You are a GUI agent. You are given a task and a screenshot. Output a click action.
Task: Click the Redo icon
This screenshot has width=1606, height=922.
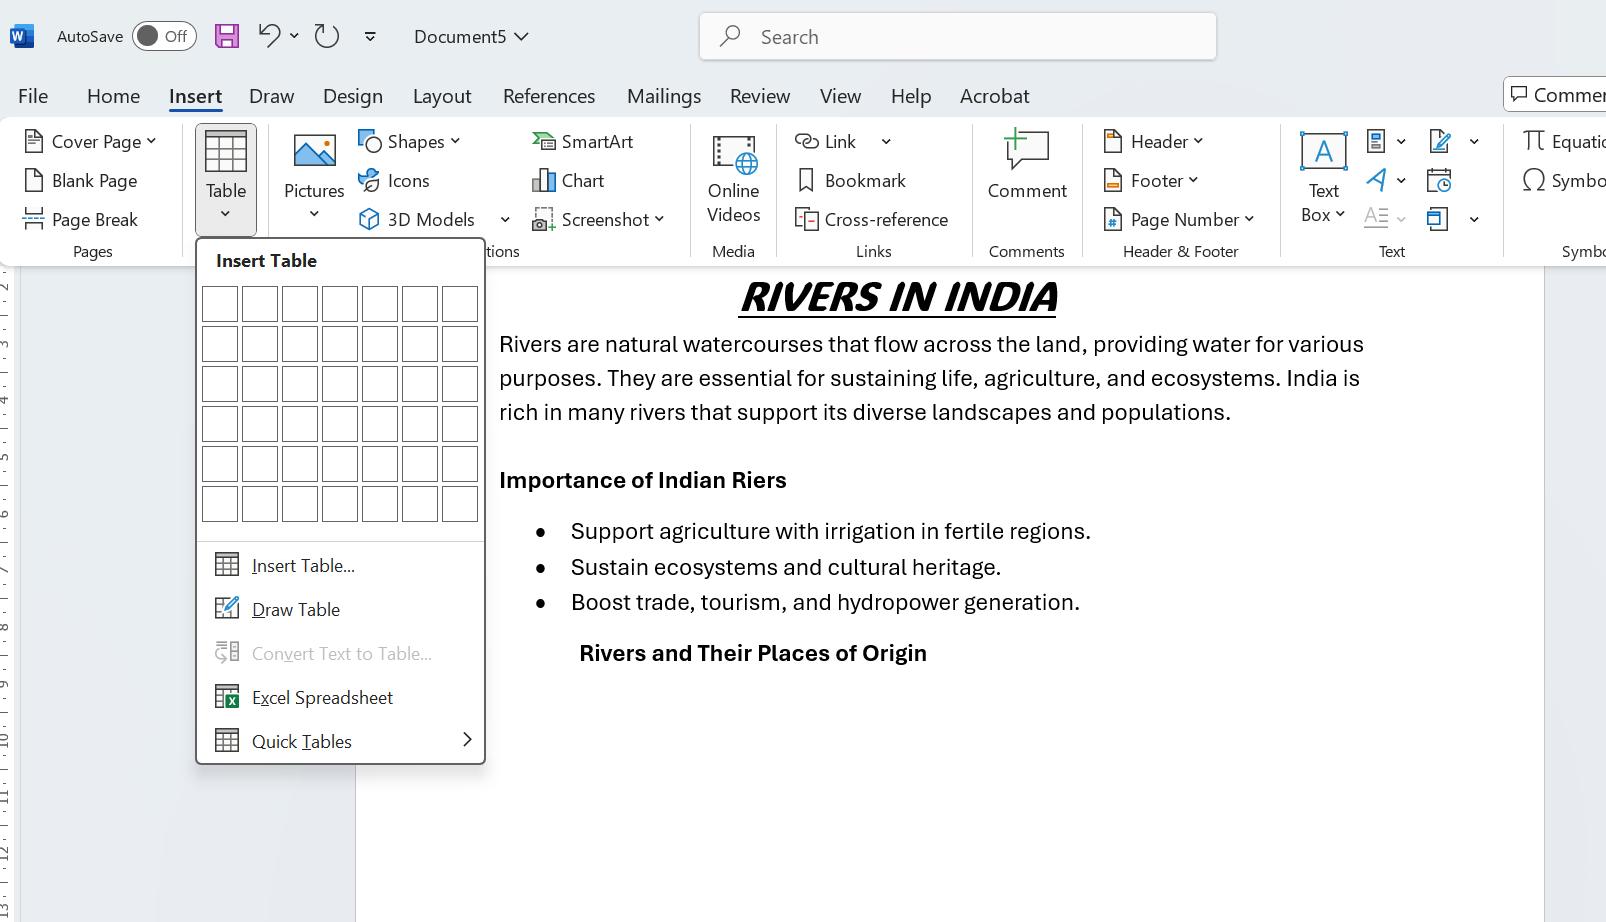pos(326,37)
